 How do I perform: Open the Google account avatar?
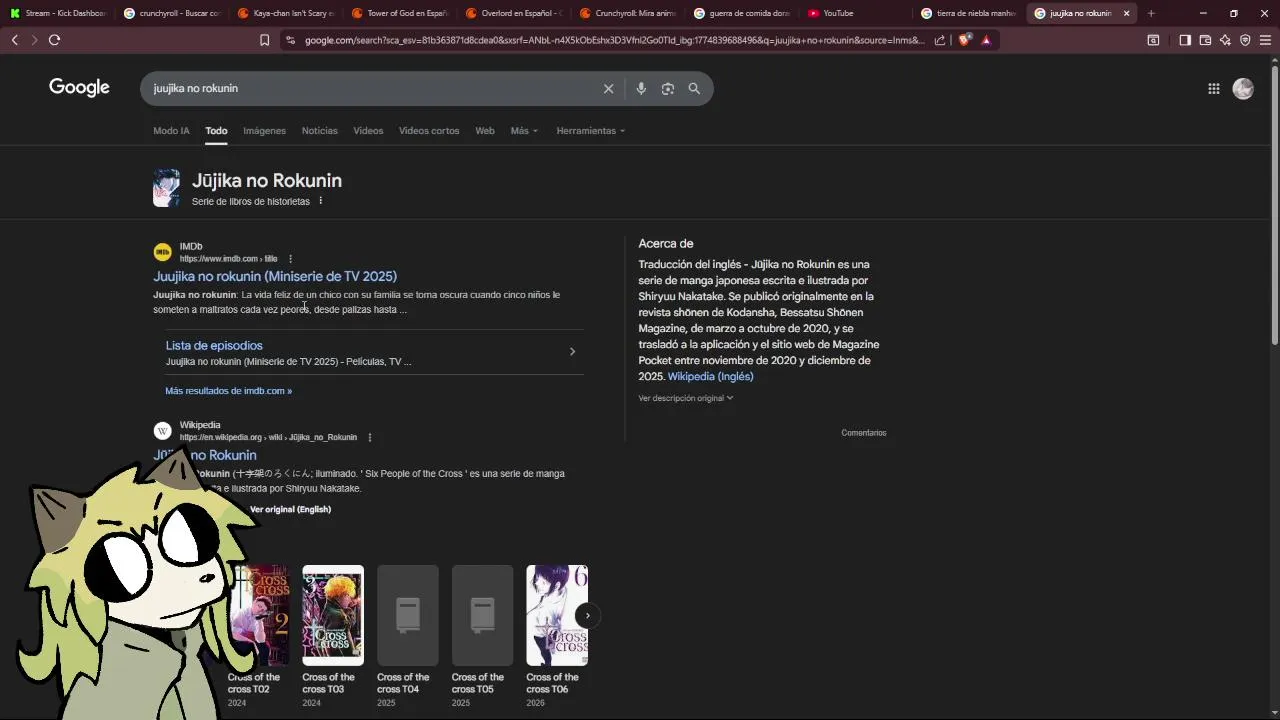(x=1243, y=89)
